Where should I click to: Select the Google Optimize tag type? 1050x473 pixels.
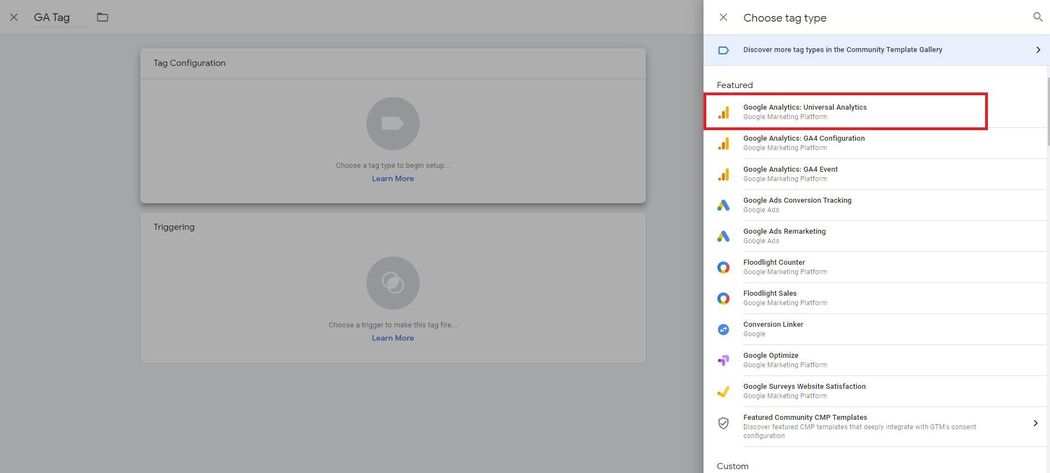pos(875,360)
